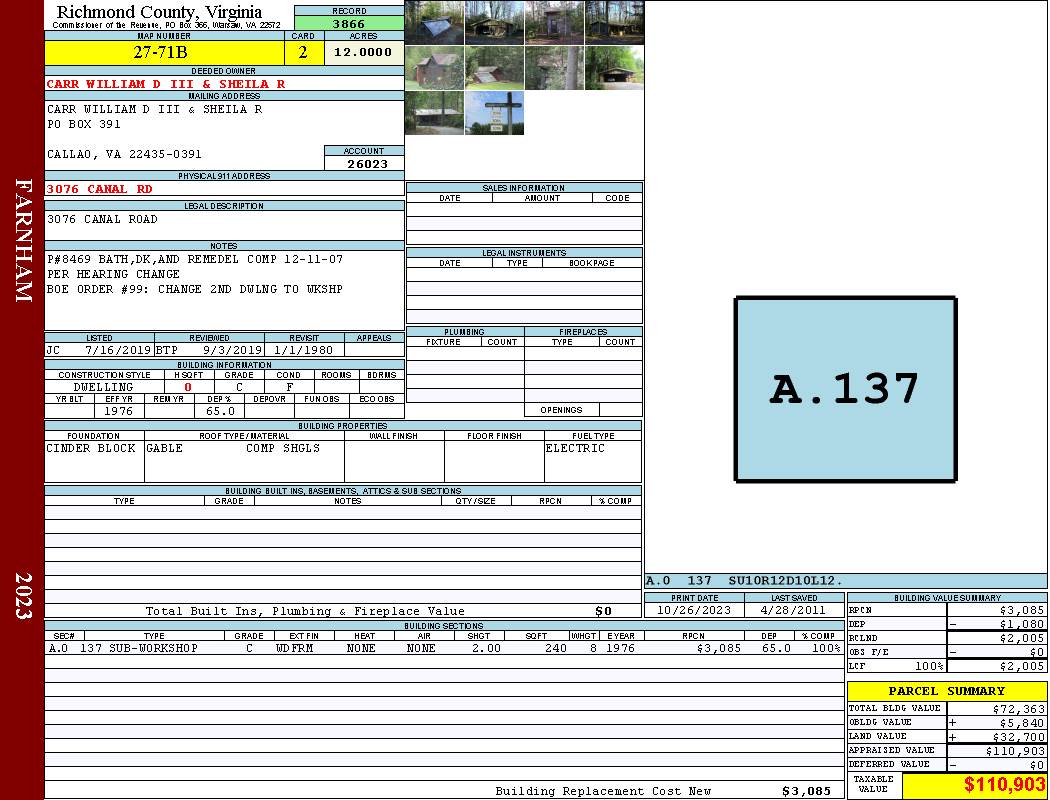Select the DEP % value 65.0 in building information
Viewport: 1050px width, 800px height.
pyautogui.click(x=220, y=411)
